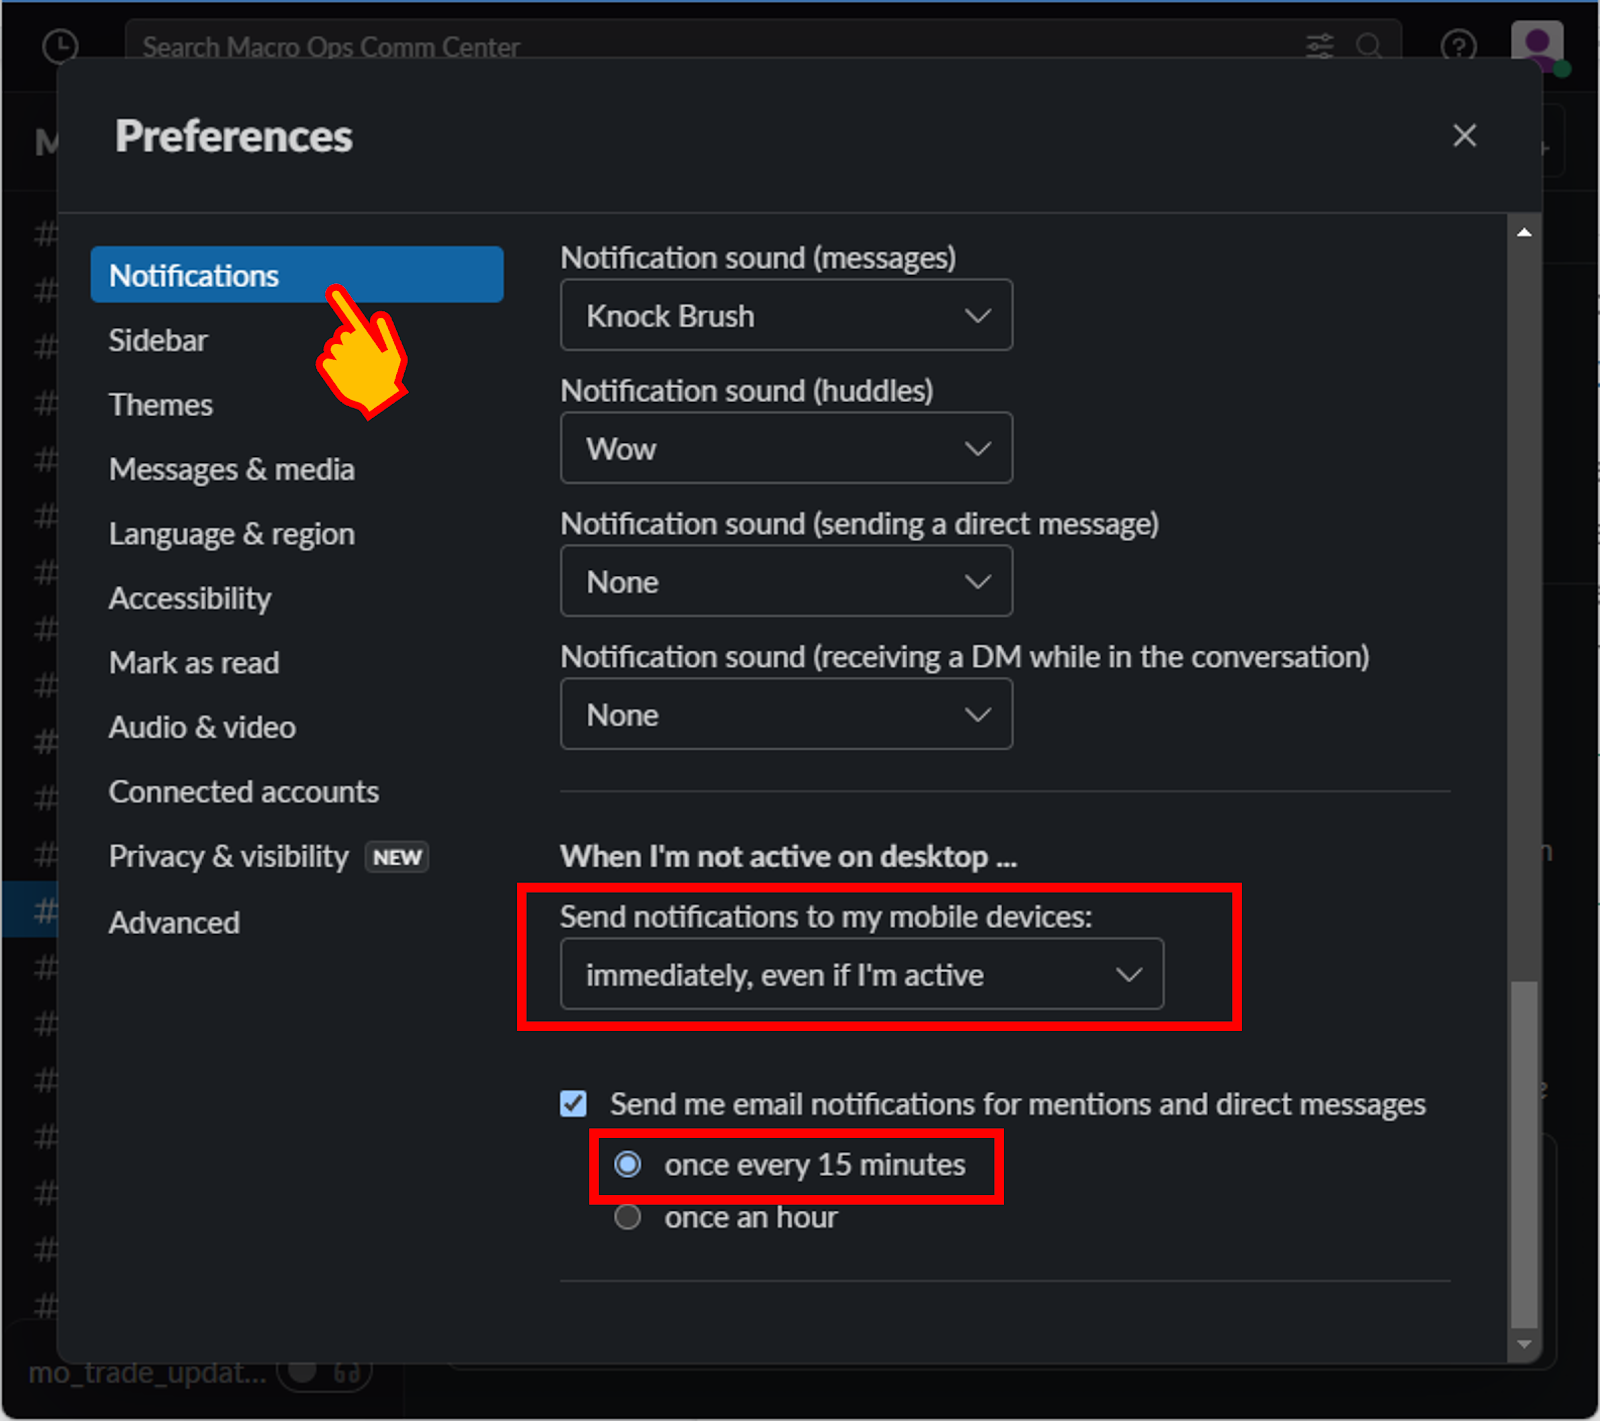The width and height of the screenshot is (1600, 1421).
Task: Select once an hour option
Action: tap(628, 1217)
